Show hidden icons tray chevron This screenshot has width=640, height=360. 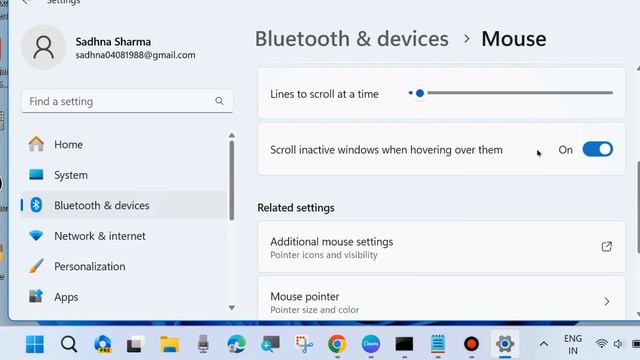pyautogui.click(x=544, y=344)
